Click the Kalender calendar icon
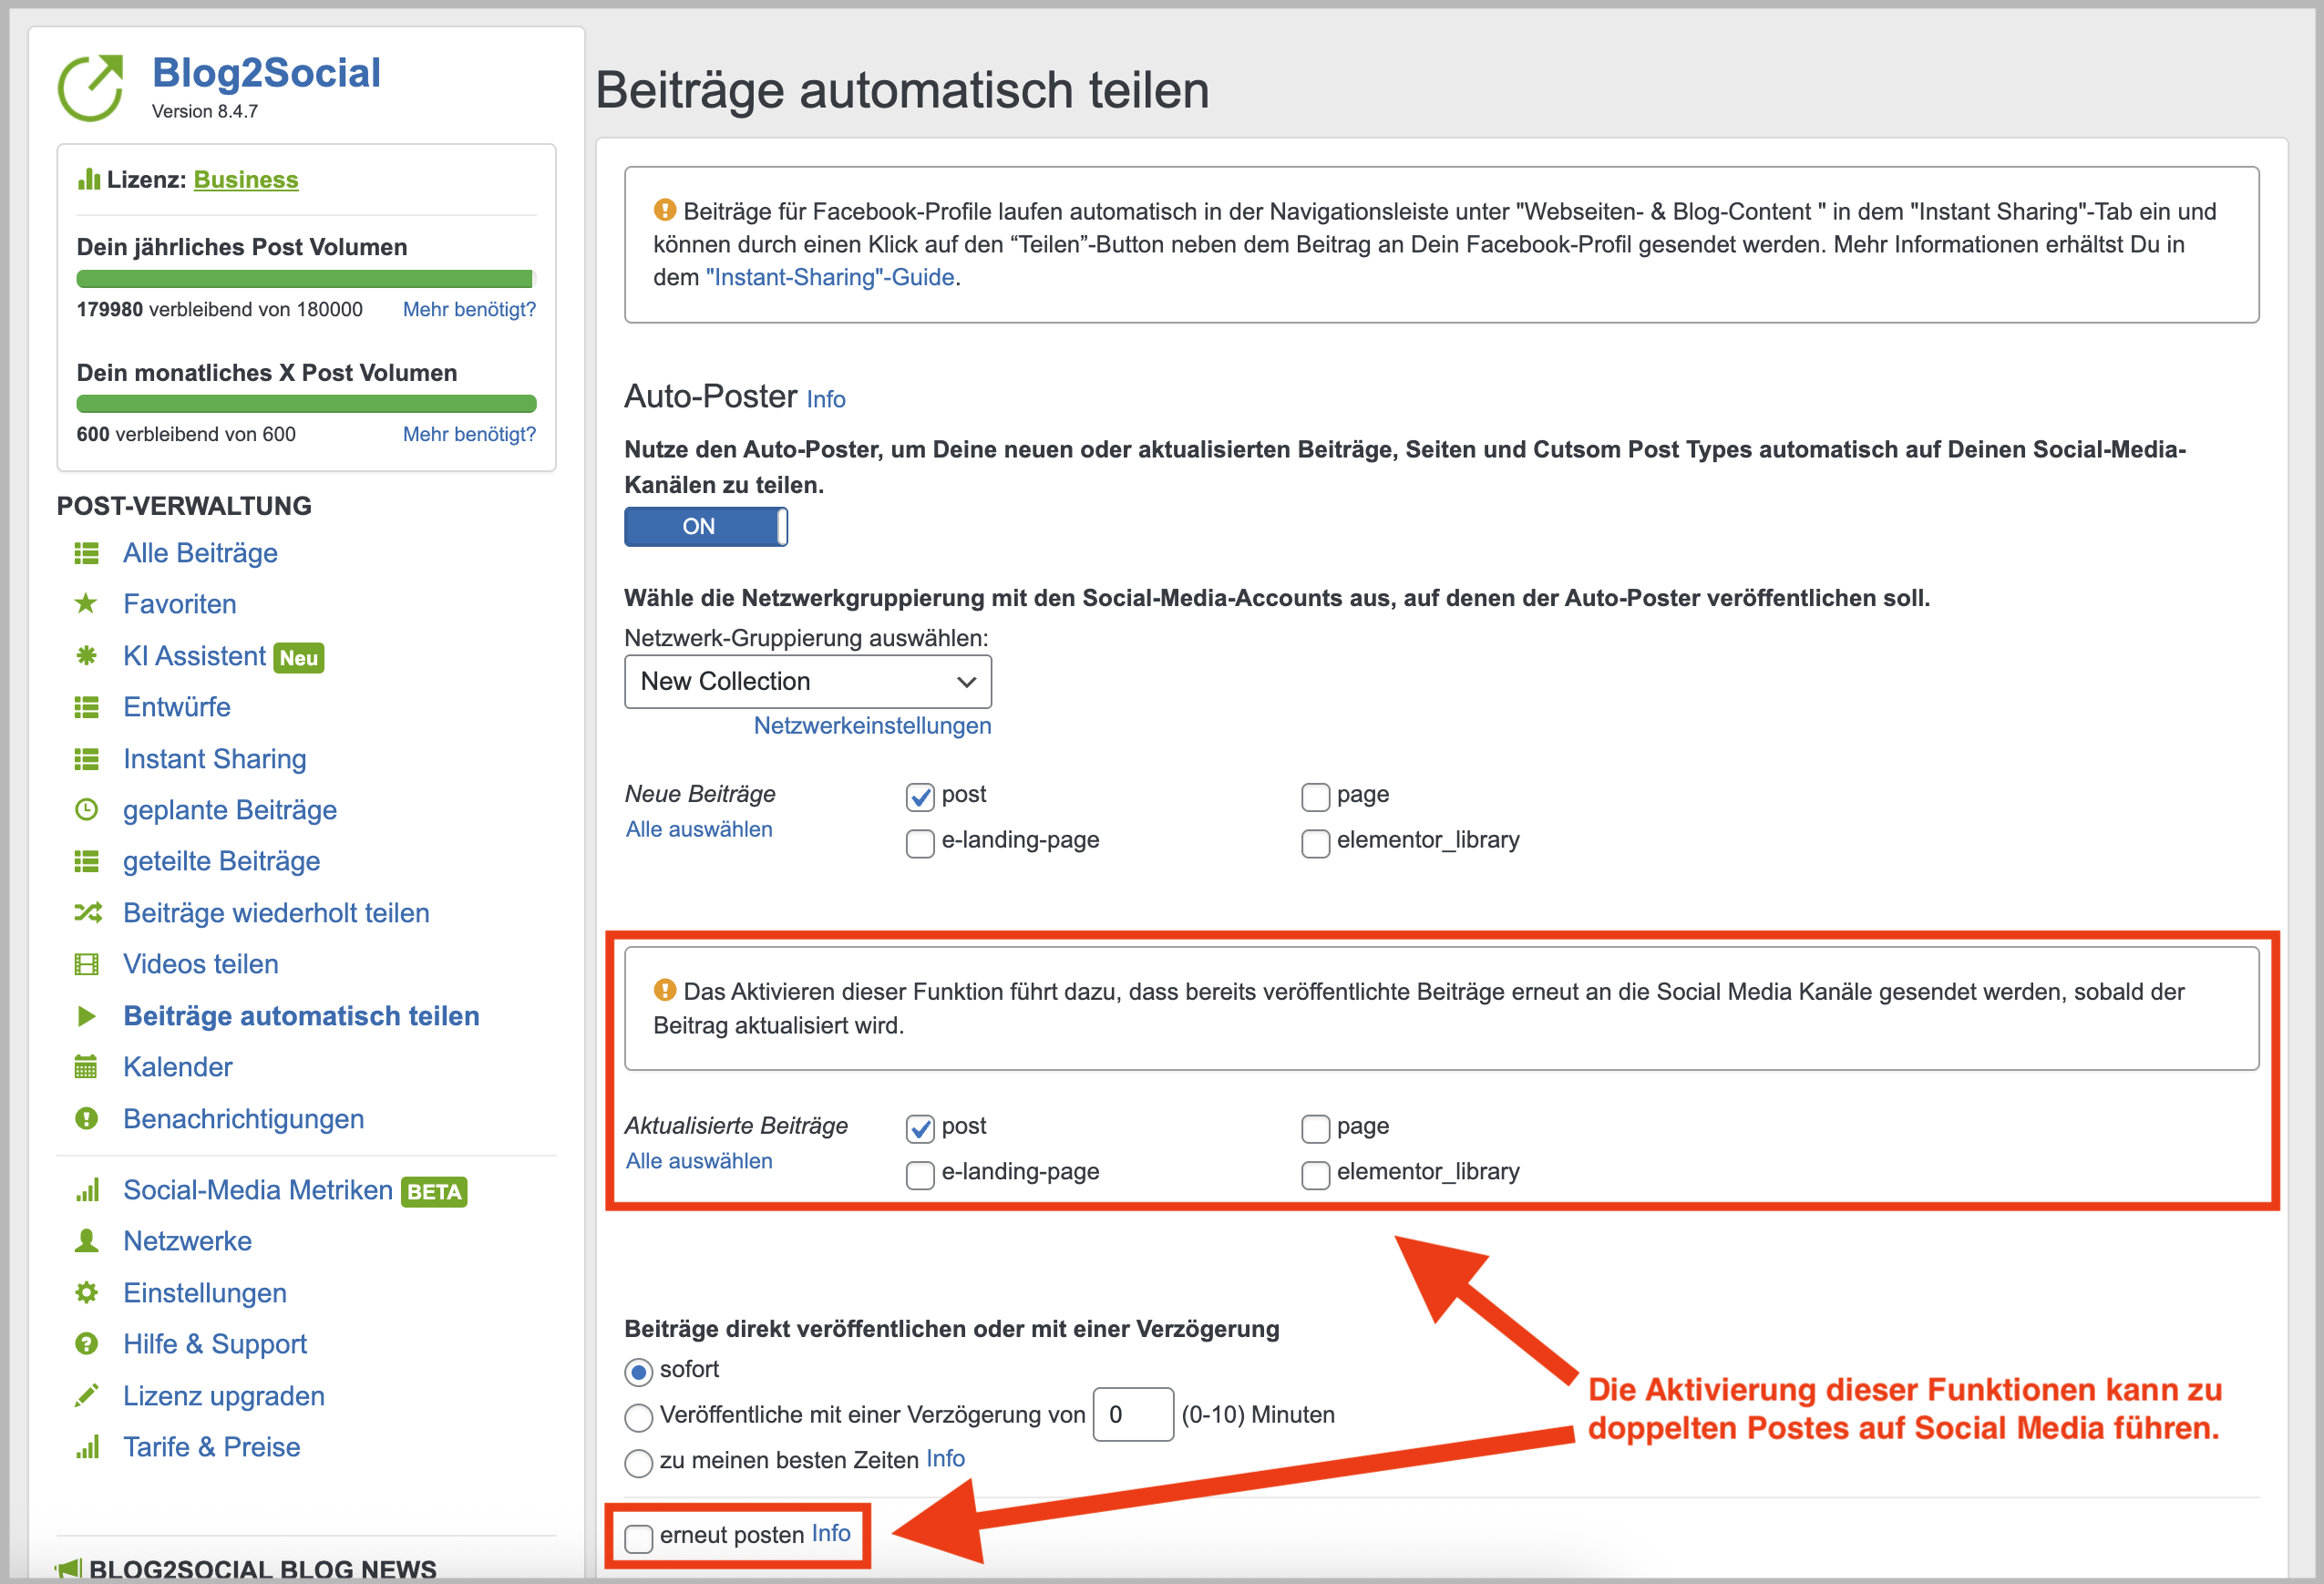 pos(87,1067)
